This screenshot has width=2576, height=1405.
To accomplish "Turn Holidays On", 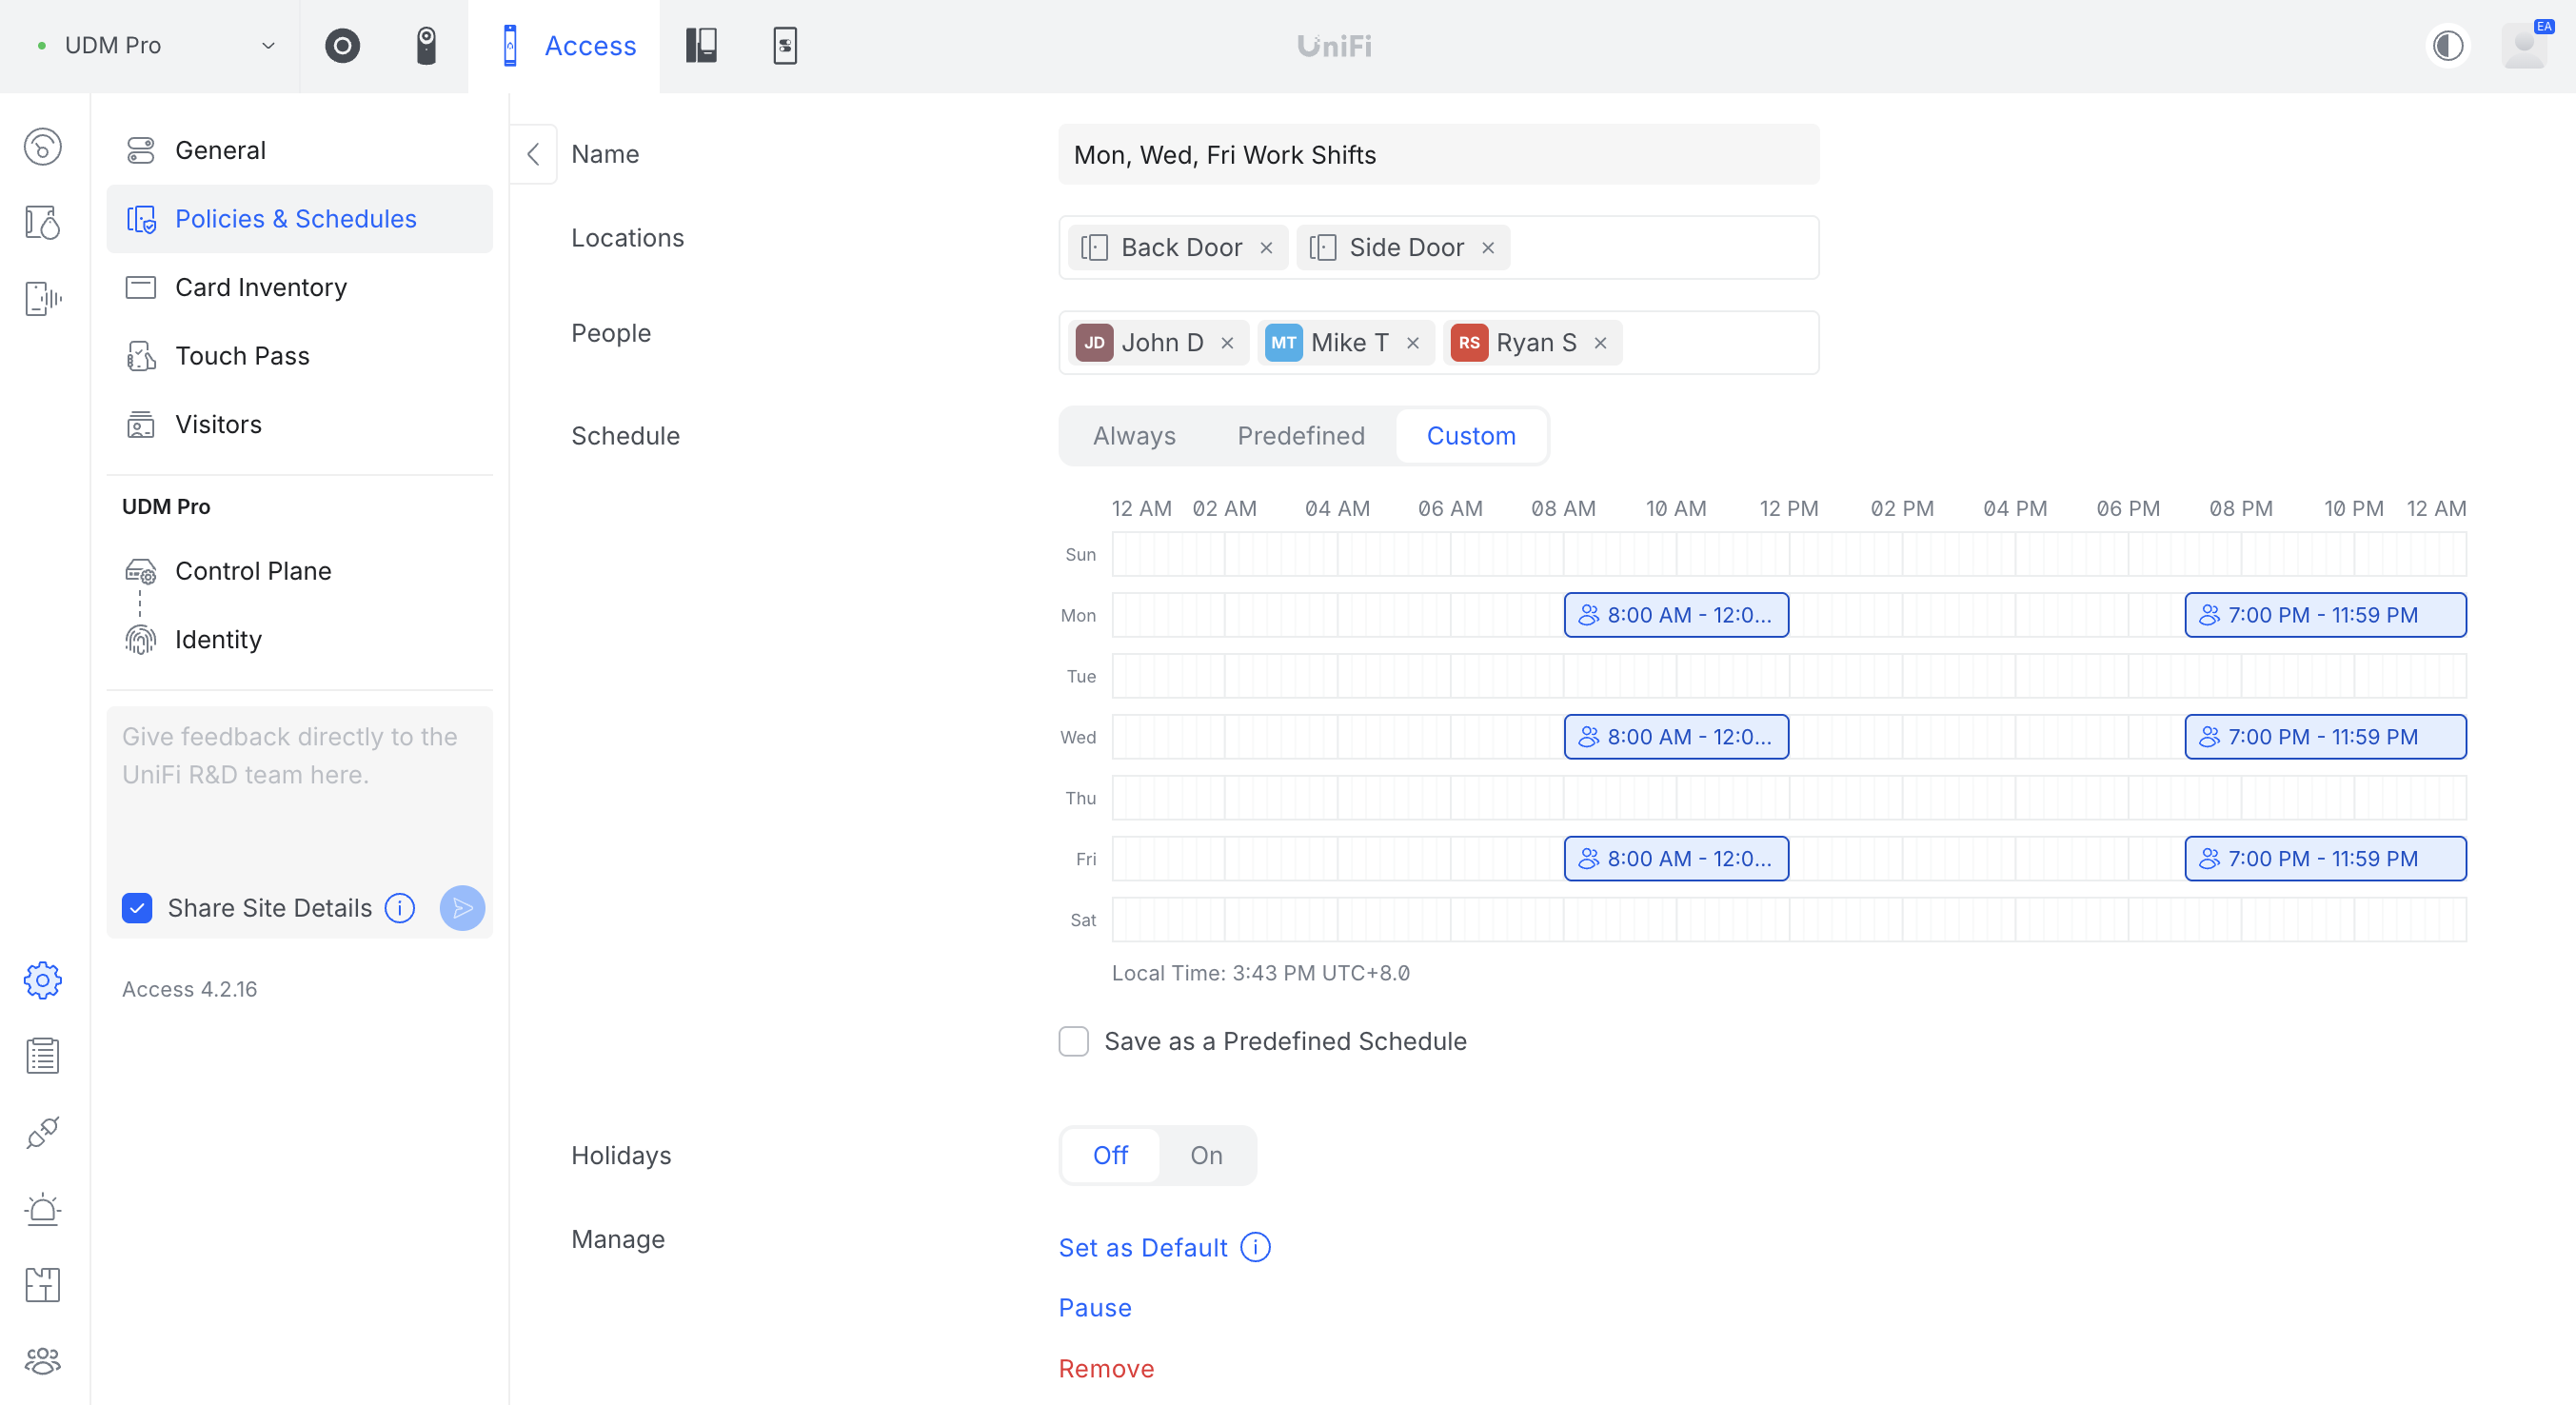I will (1206, 1155).
